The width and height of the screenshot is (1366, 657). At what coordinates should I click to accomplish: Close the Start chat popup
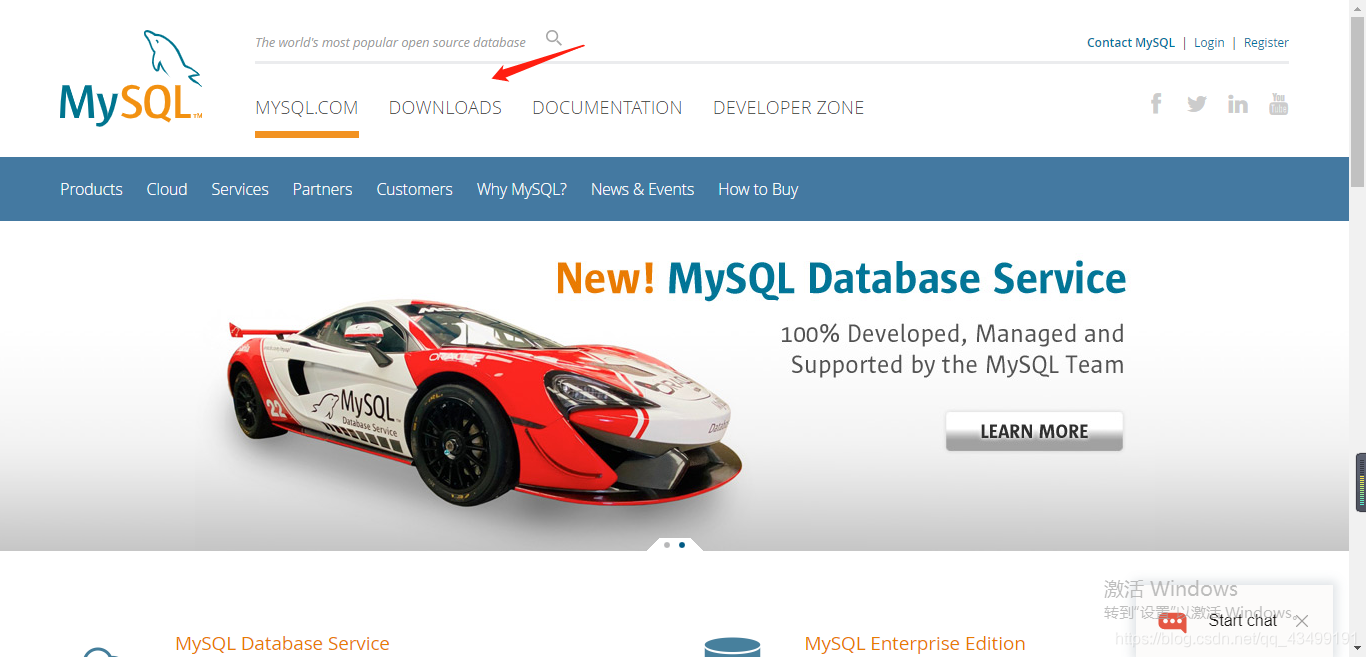click(1301, 621)
